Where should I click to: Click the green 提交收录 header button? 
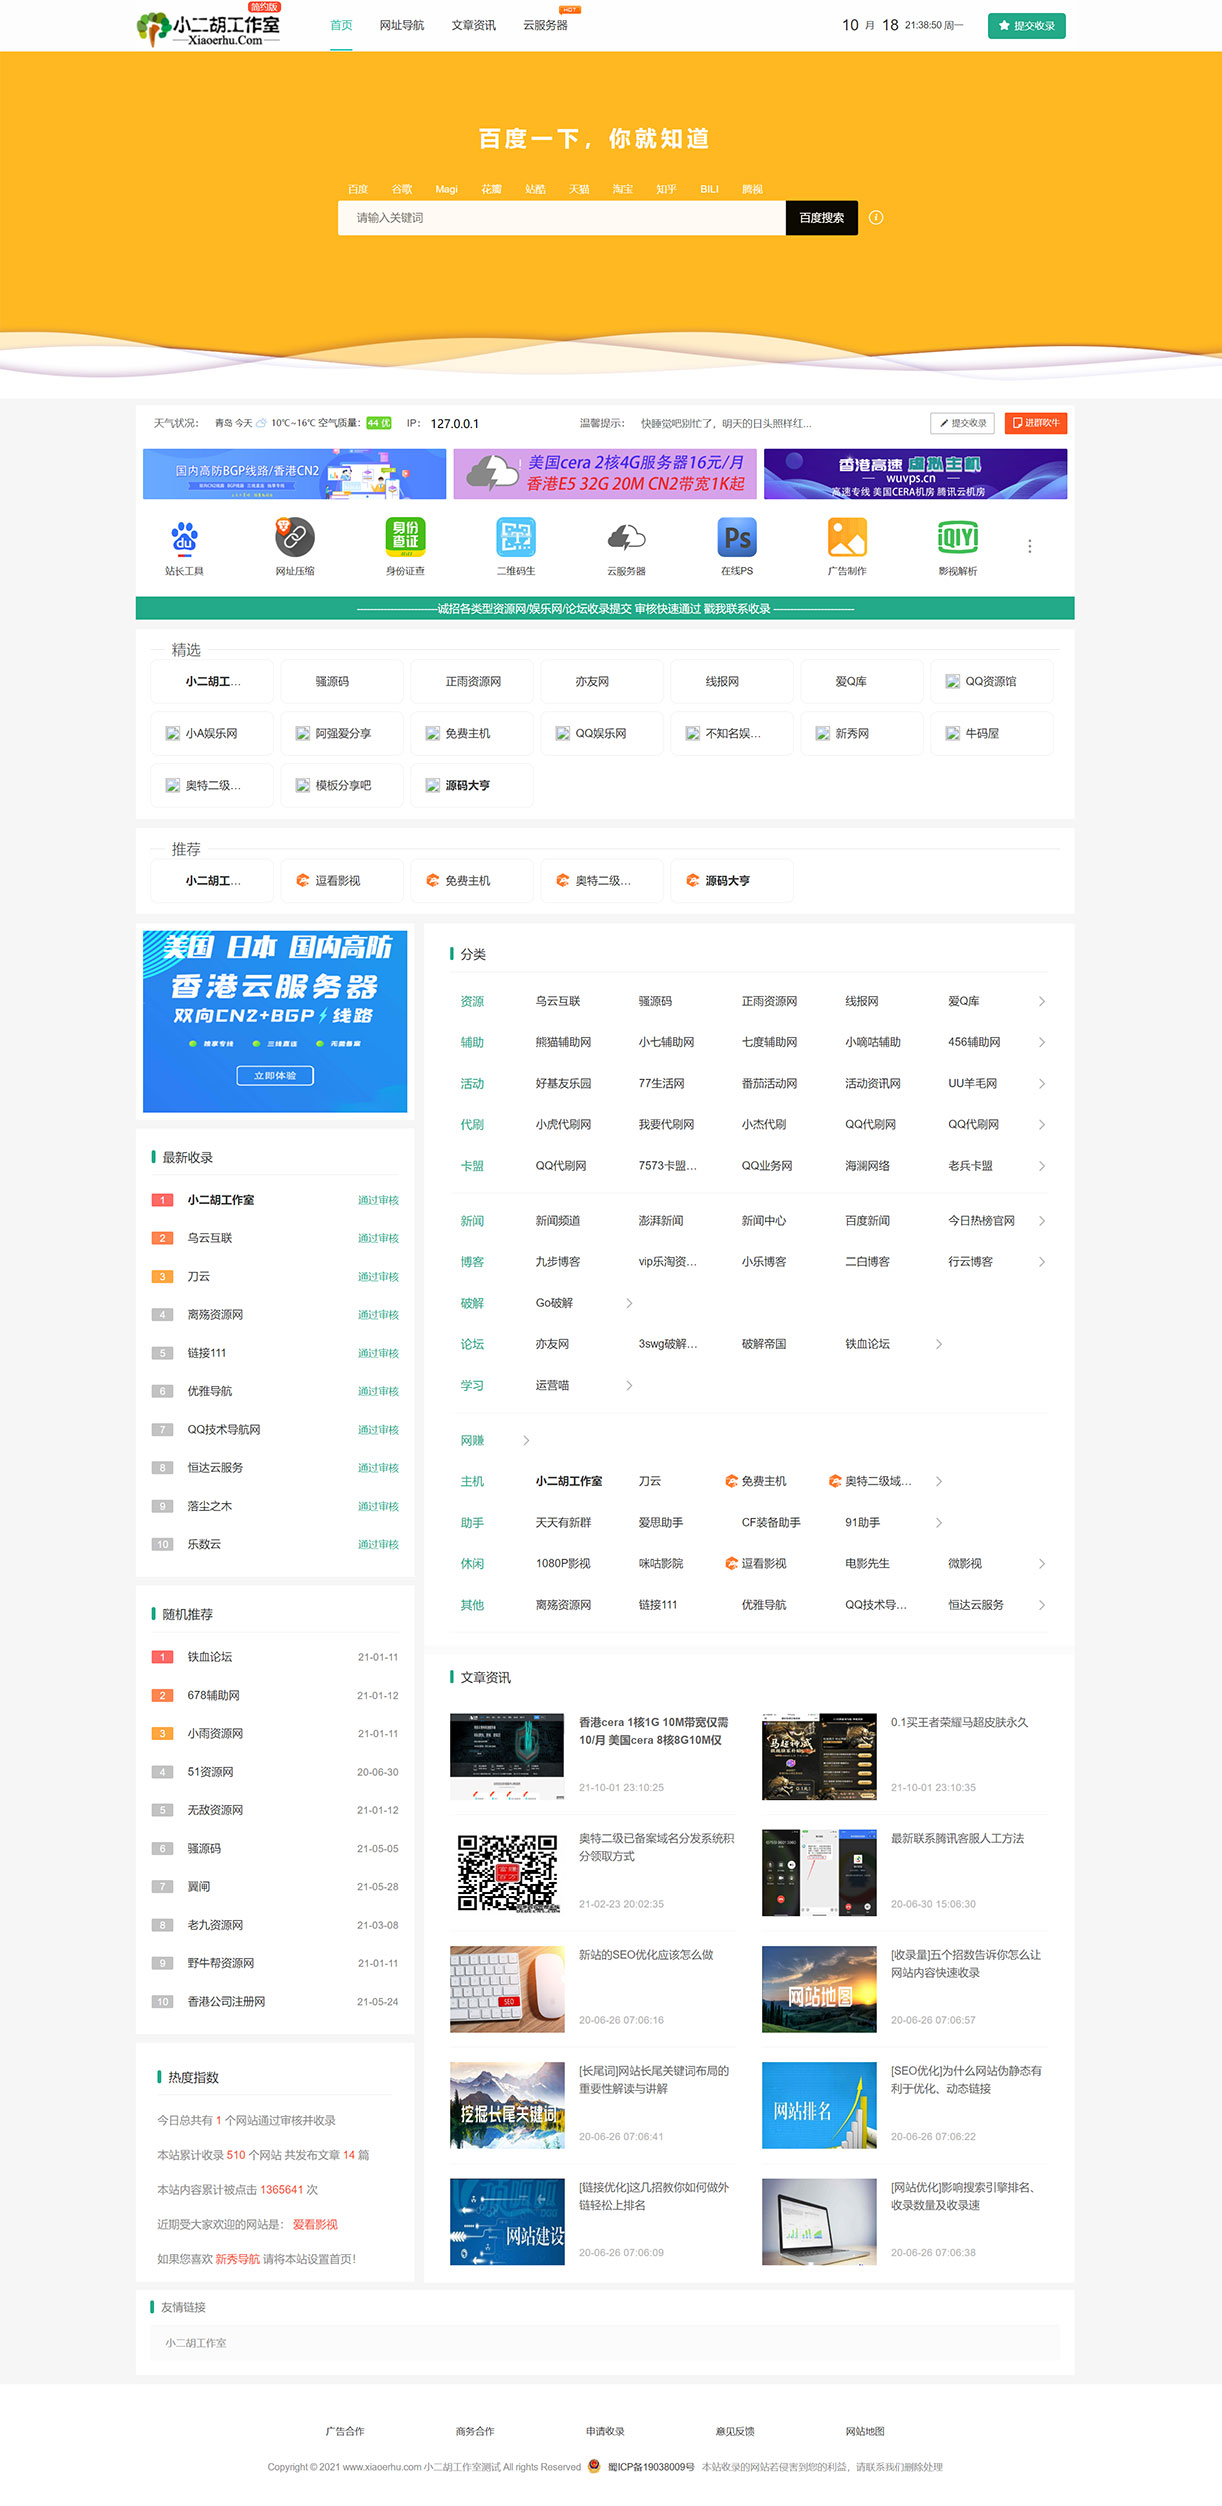coord(1026,26)
